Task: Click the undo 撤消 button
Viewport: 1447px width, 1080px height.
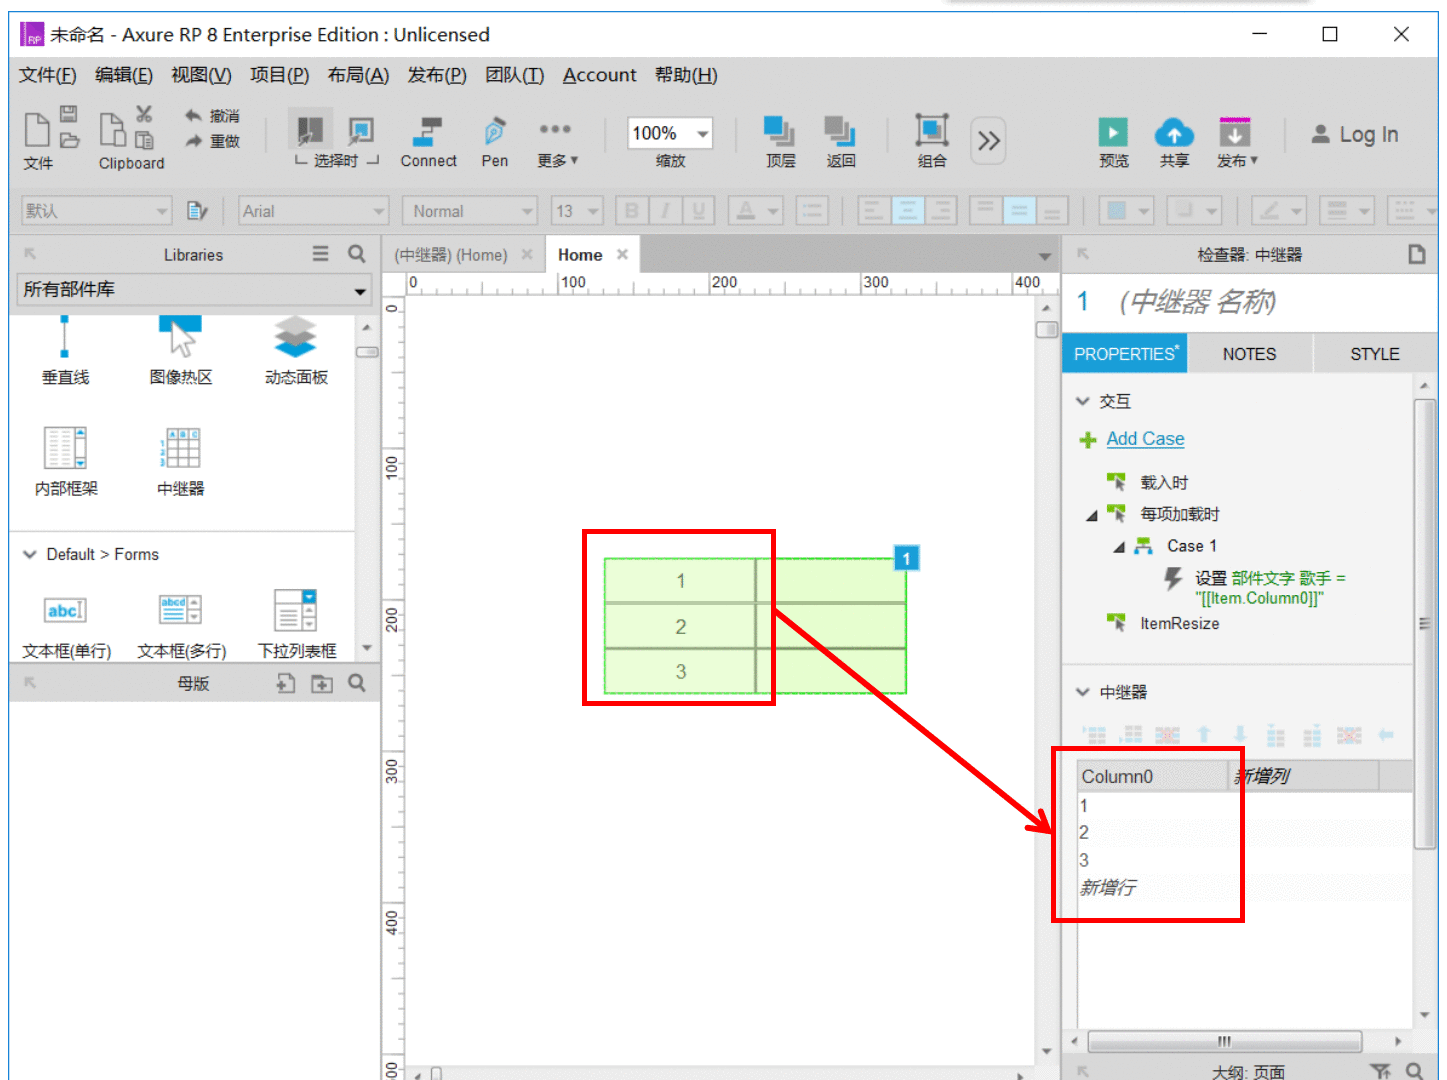Action: coord(212,116)
